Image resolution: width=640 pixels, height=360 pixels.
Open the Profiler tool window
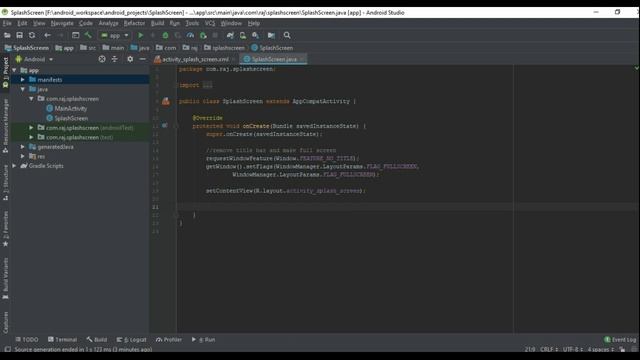(169, 340)
